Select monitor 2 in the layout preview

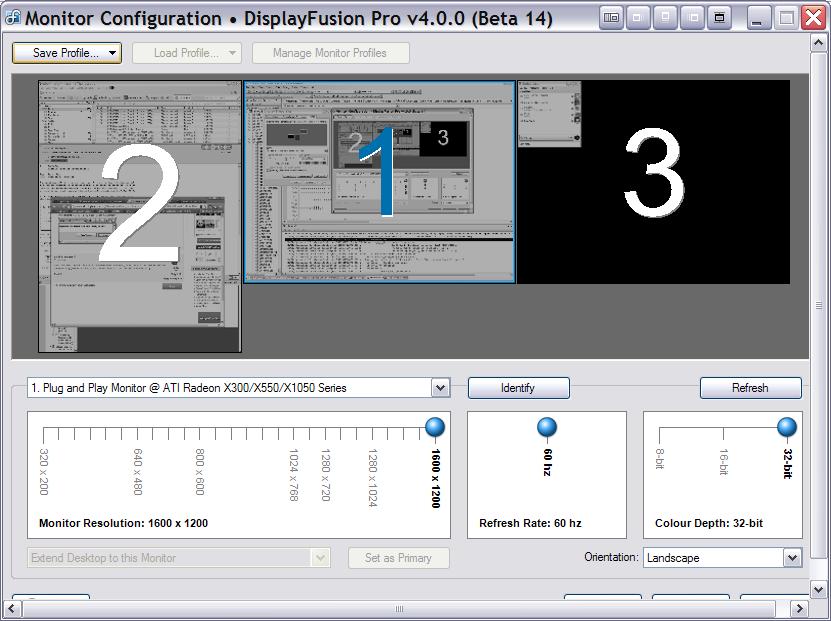(139, 217)
